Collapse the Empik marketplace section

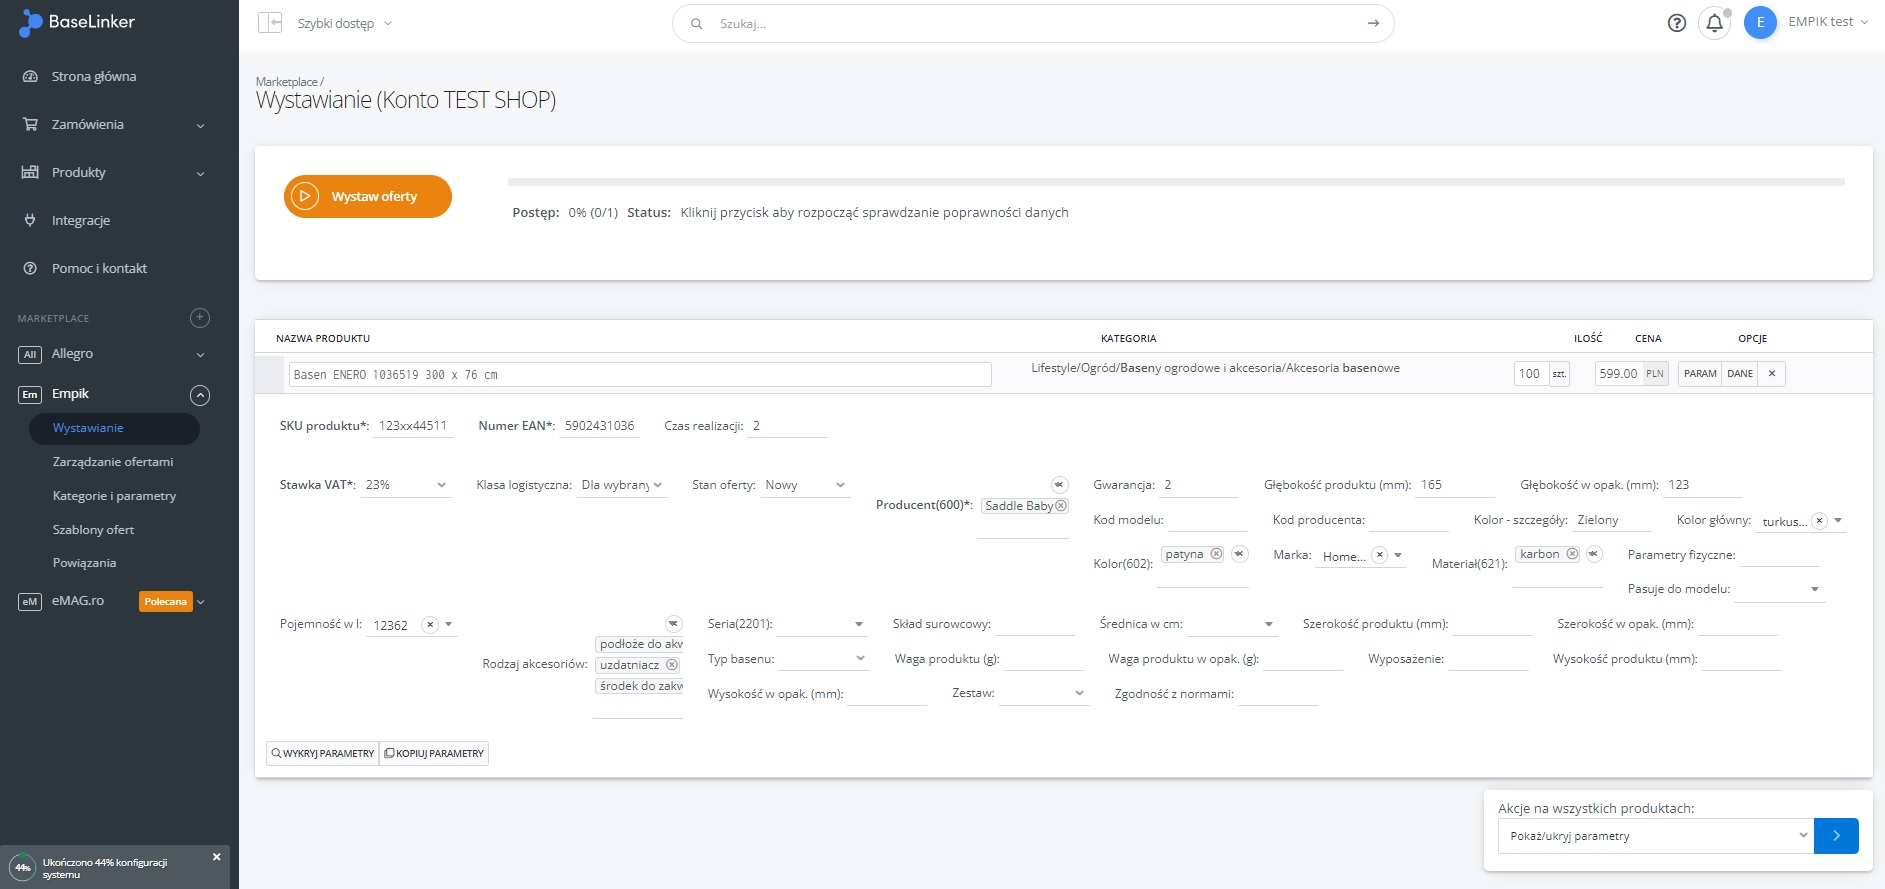click(x=200, y=395)
